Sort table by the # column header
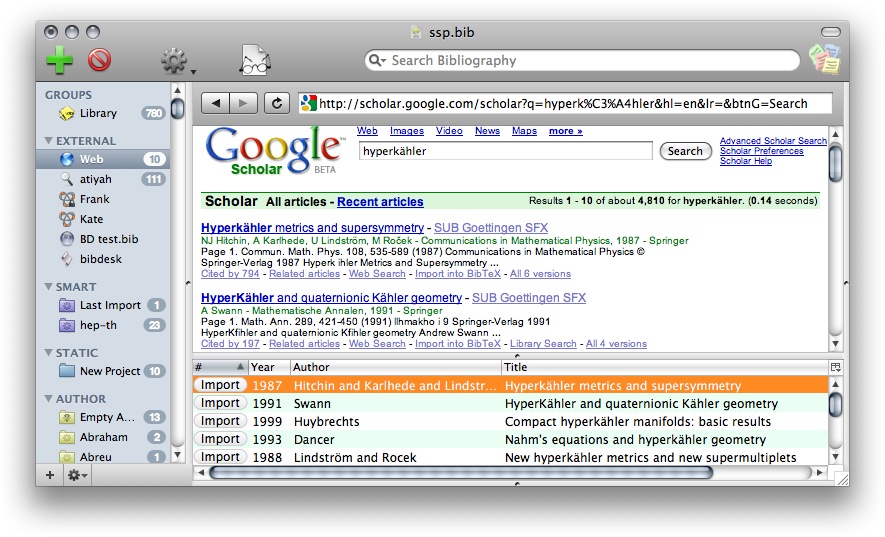Screen dimensions: 885x537 [x=220, y=367]
